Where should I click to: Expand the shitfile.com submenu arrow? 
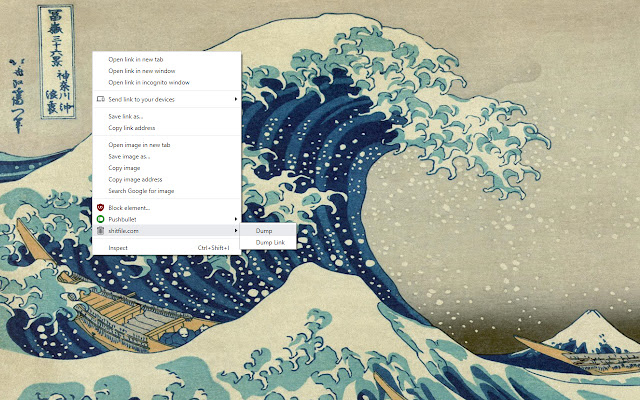pos(236,231)
